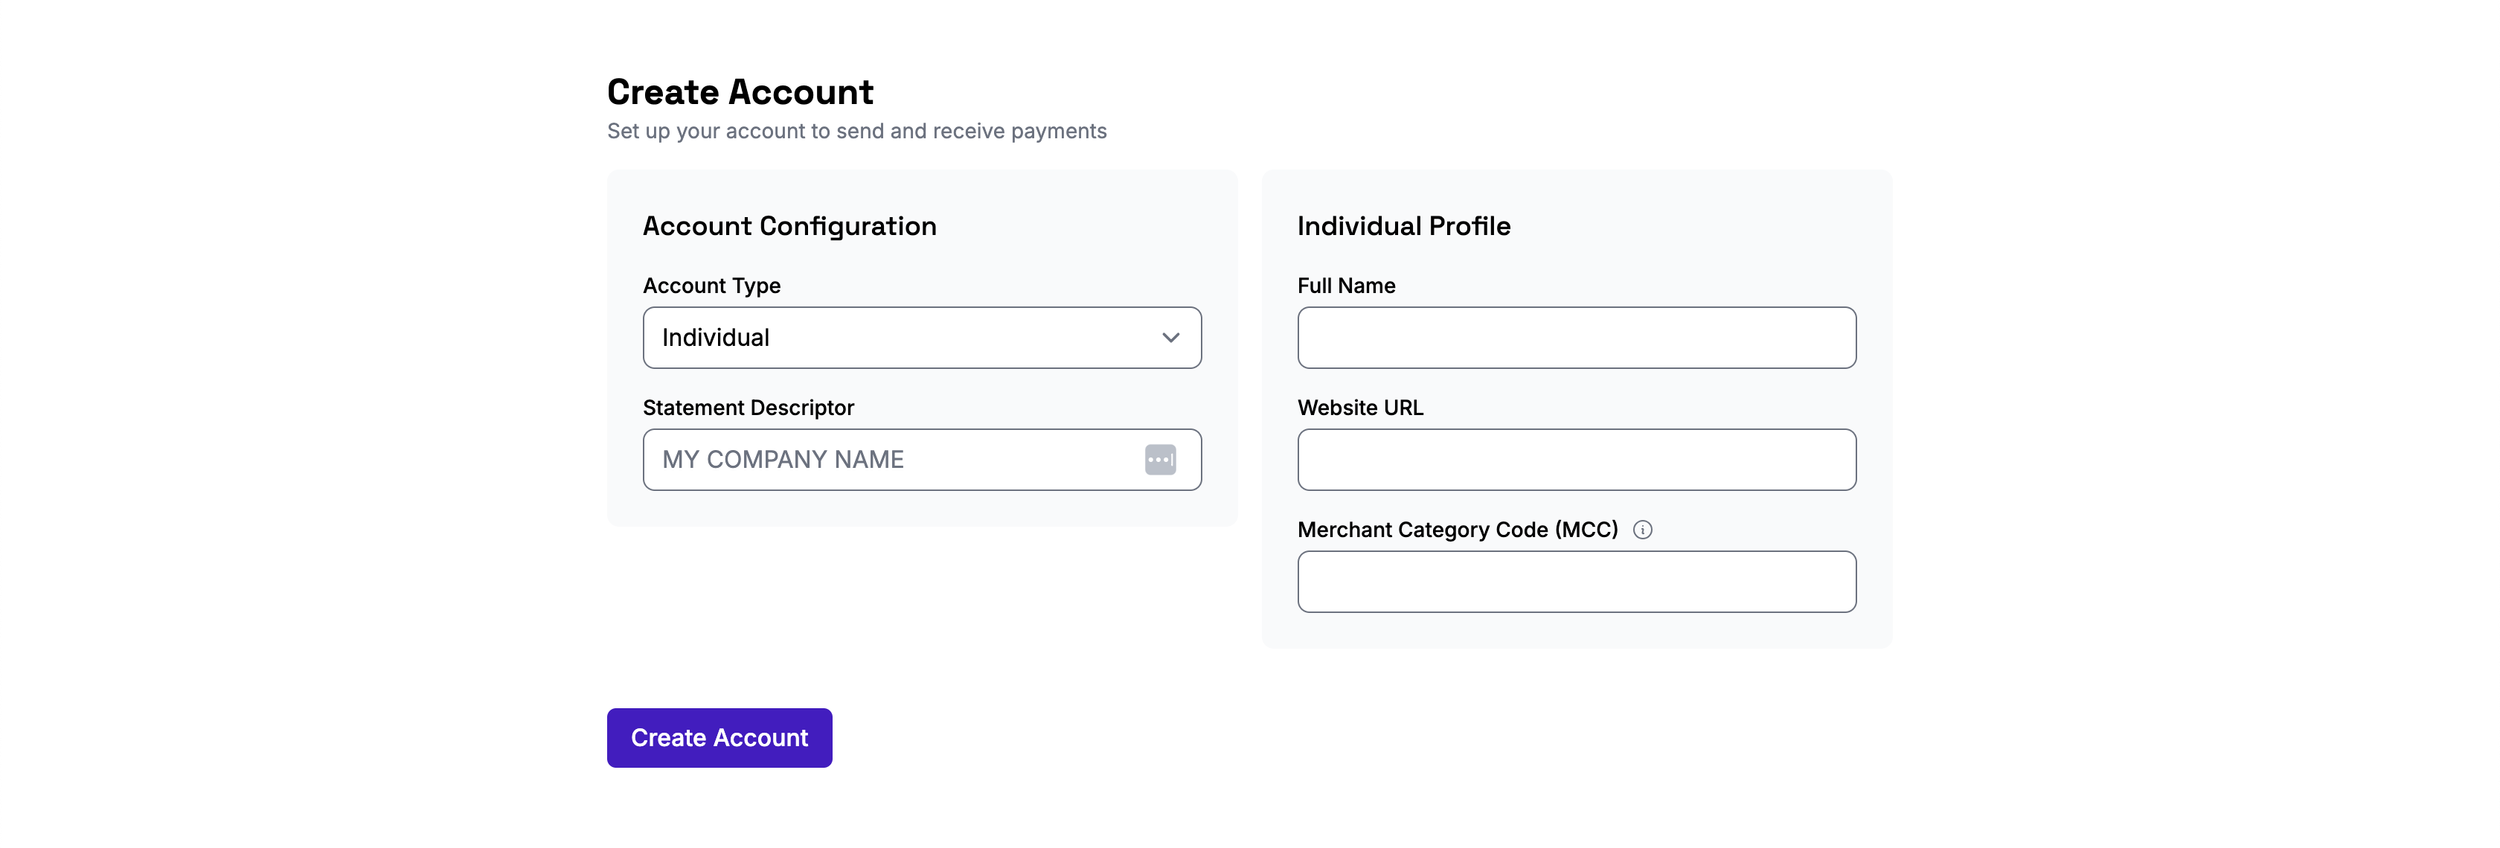Click the Create Account page heading
2500x848 pixels.
click(x=740, y=92)
